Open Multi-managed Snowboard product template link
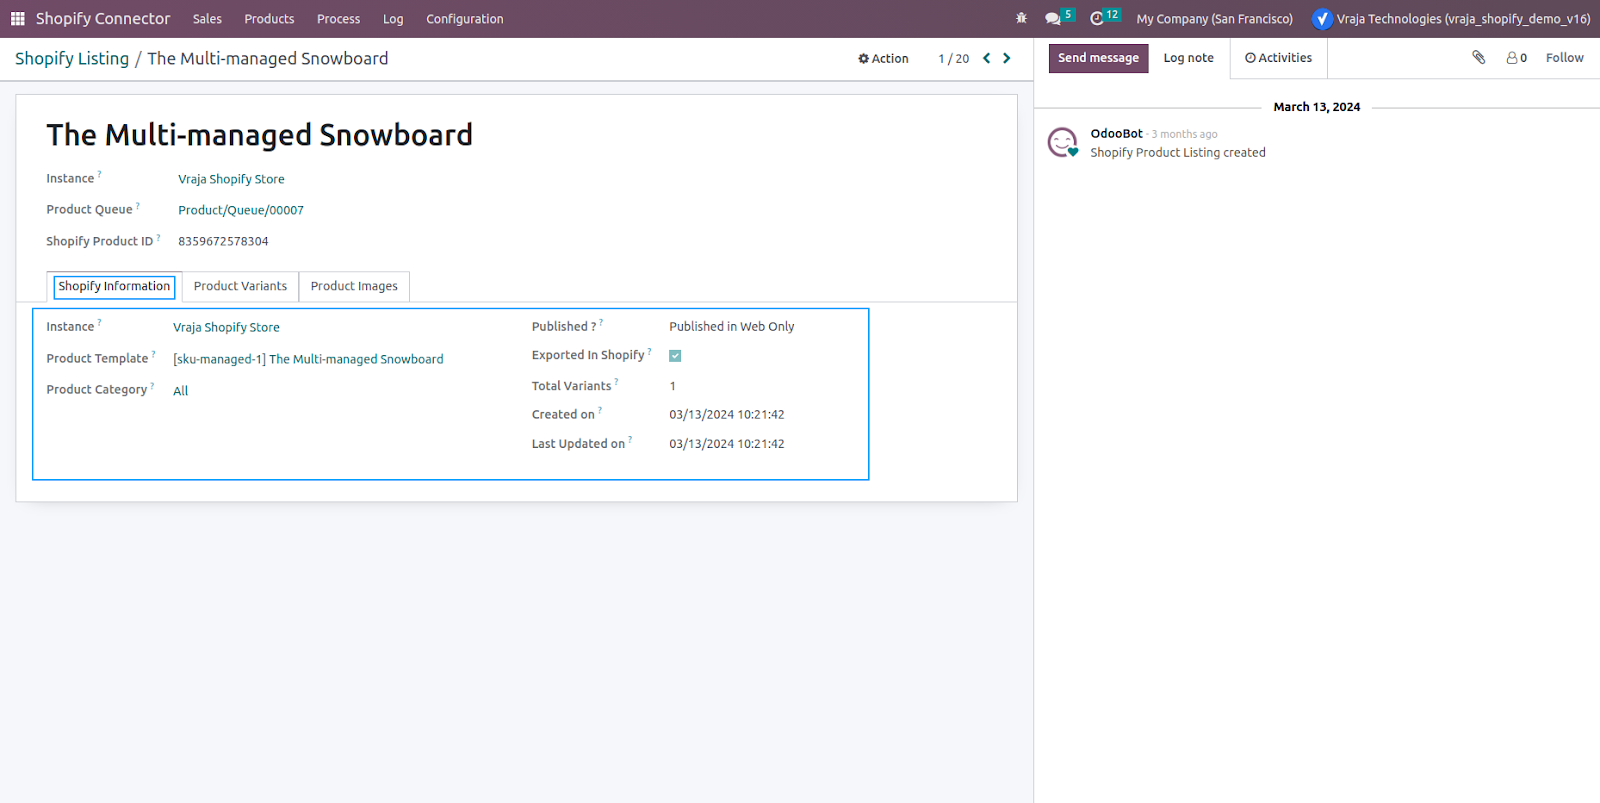 (x=308, y=359)
